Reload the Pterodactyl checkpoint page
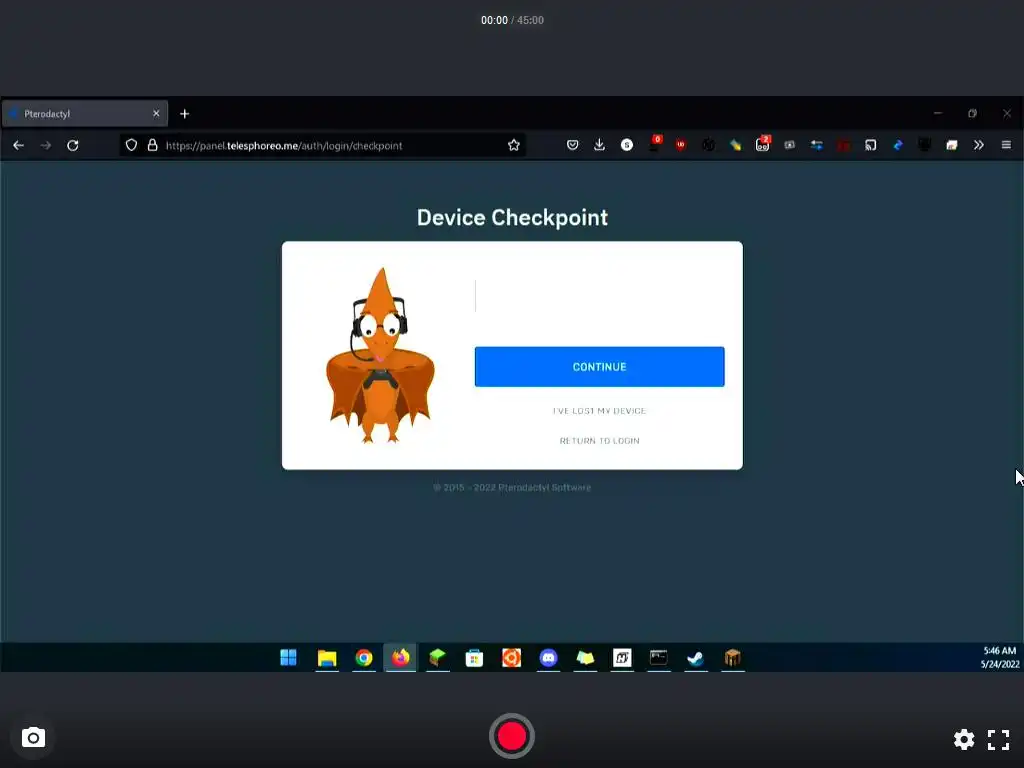The height and width of the screenshot is (768, 1024). click(x=72, y=145)
